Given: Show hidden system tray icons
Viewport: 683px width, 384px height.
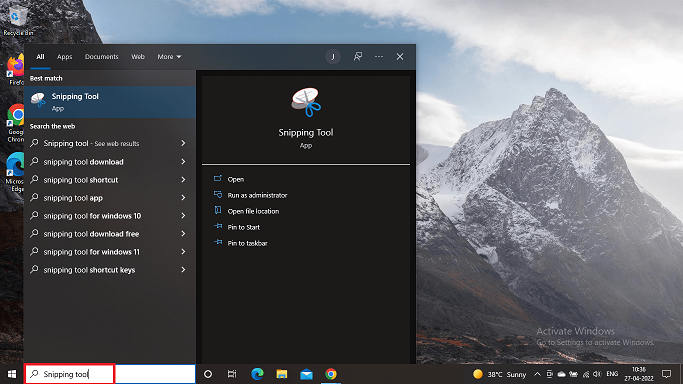Looking at the screenshot, I should 537,374.
